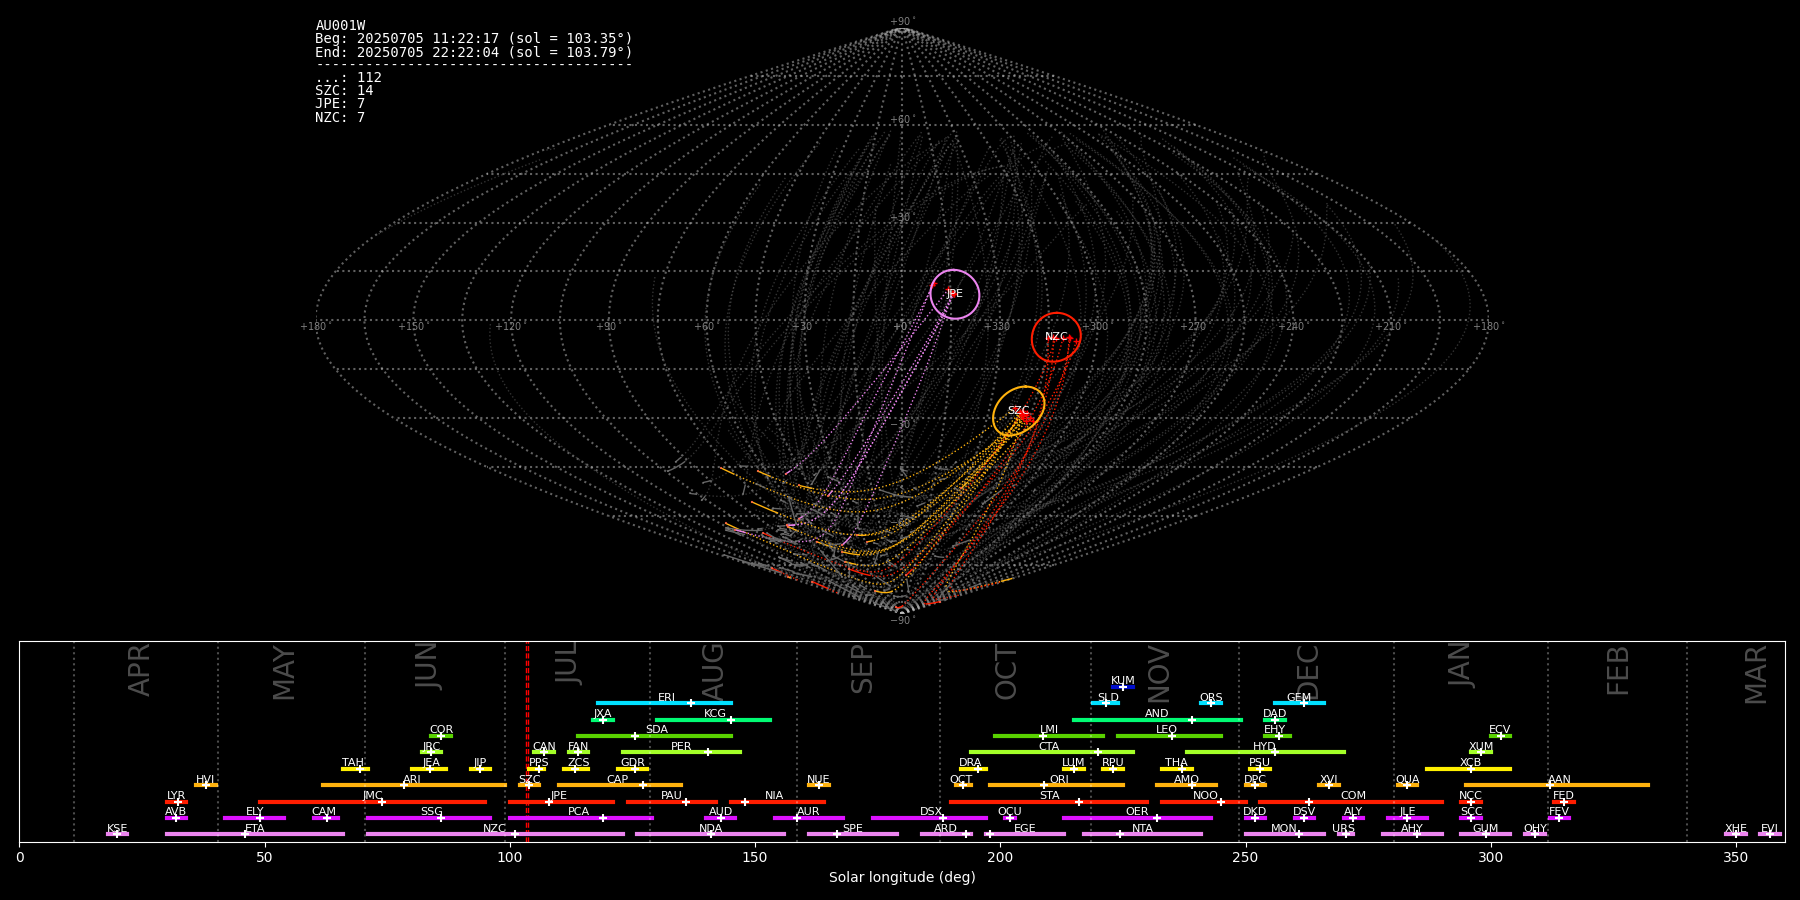
Task: Select the '...: 112' count entry
Action: pyautogui.click(x=348, y=78)
